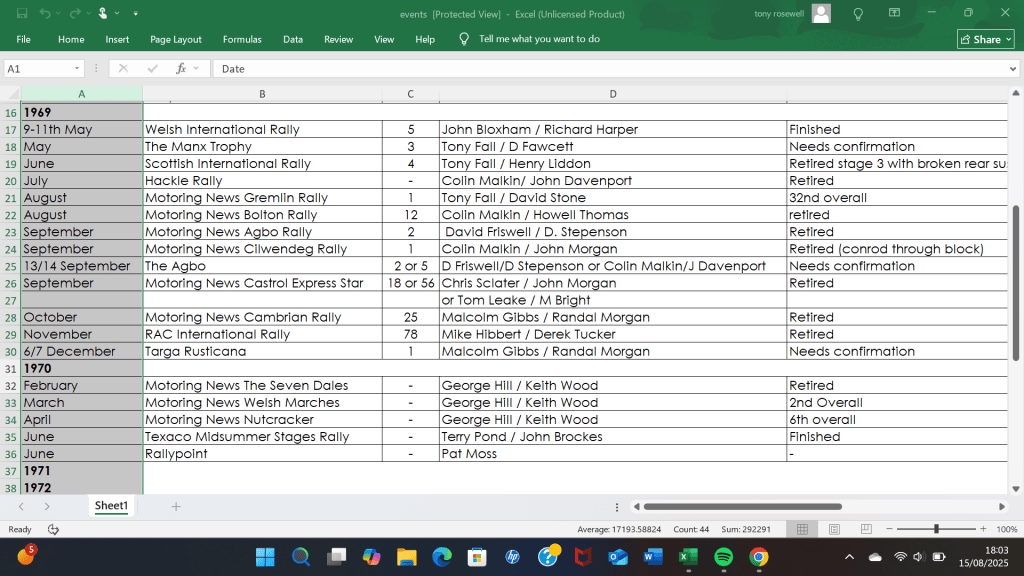Open the Formulas ribbon tab
Screen dimensions: 1024x576
point(242,39)
